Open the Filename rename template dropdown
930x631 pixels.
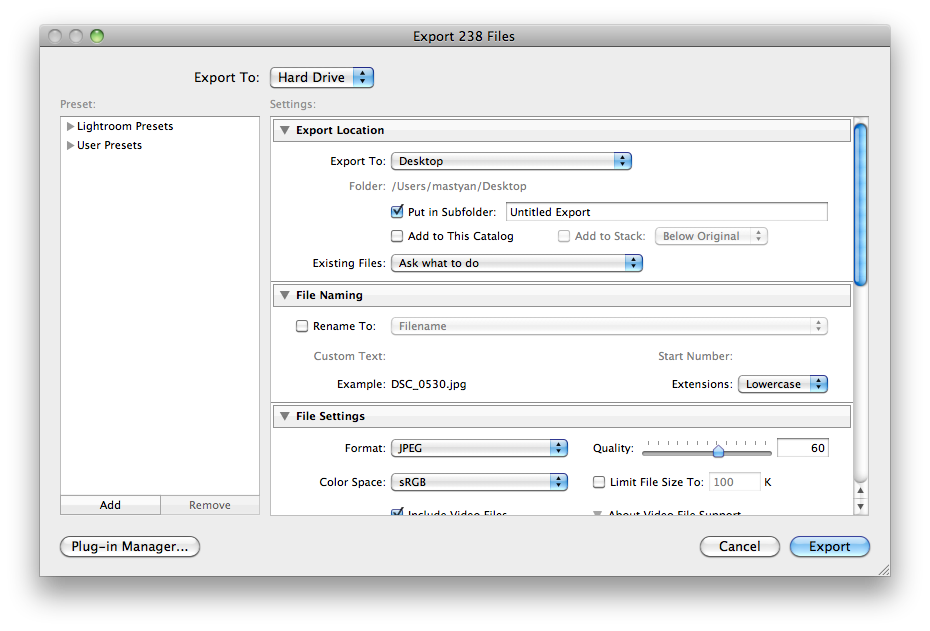pos(609,326)
